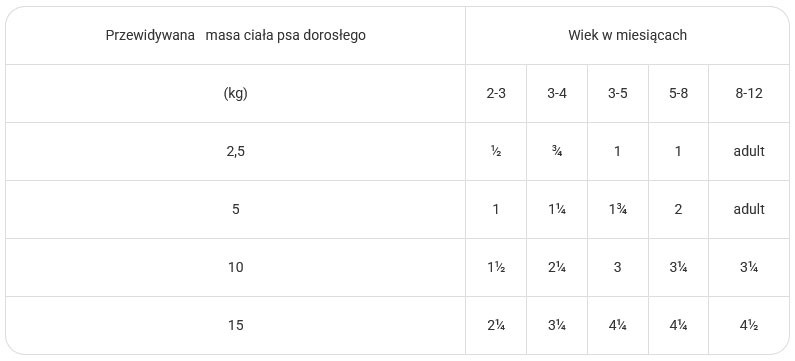
Task: Click 'adult' in the 2,5 kg row
Action: [749, 152]
